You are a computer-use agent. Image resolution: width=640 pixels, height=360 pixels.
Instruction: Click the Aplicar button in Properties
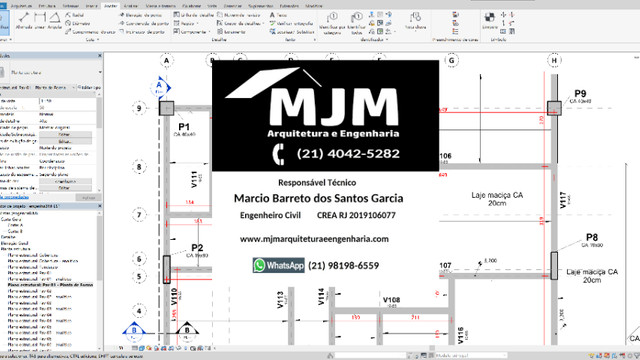click(x=88, y=198)
